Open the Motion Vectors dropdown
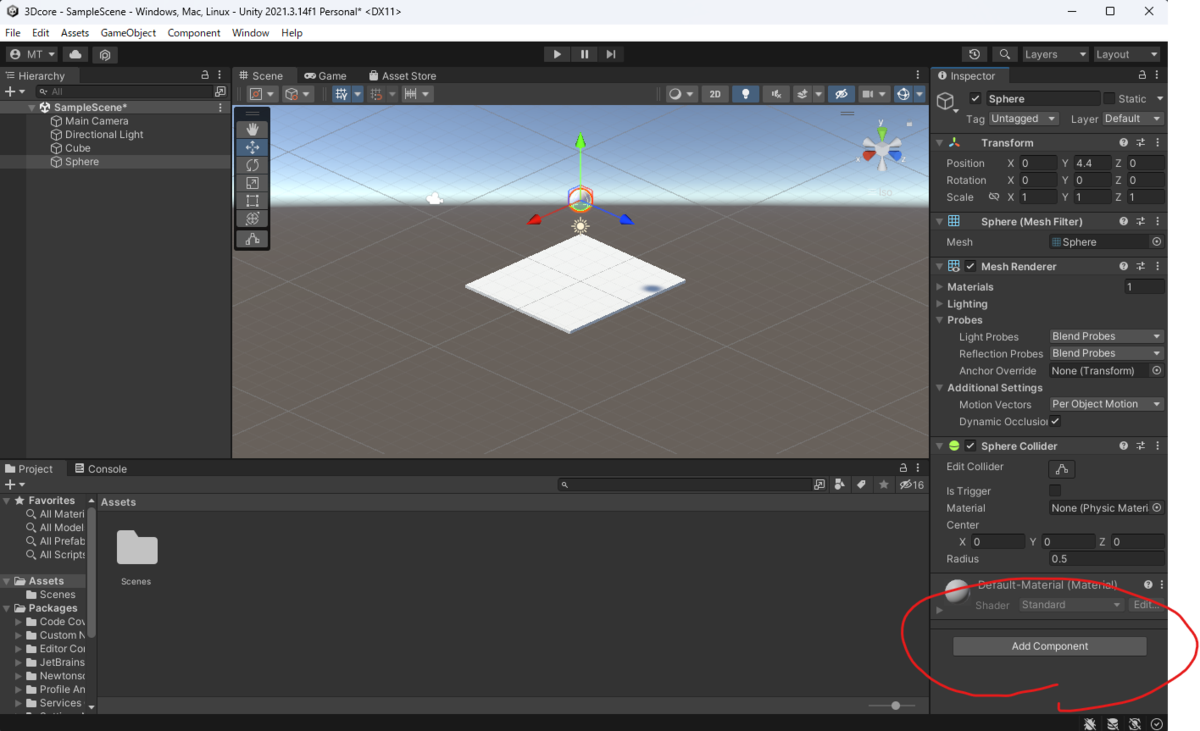This screenshot has height=731, width=1200. (x=1106, y=404)
